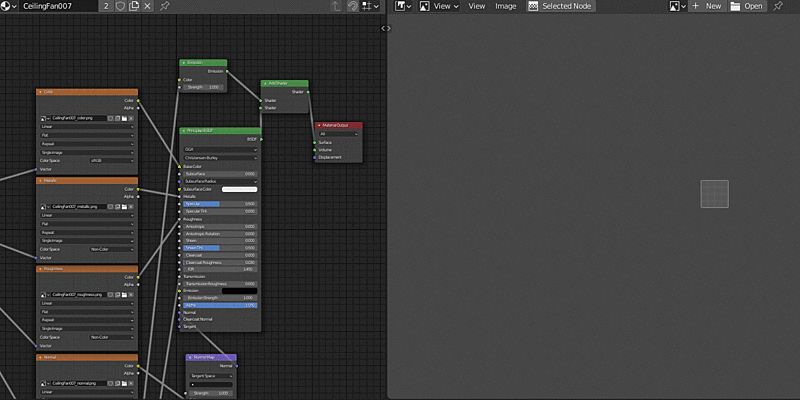Expand the Subsurface Radius dropdown
The width and height of the screenshot is (800, 400).
pos(220,181)
